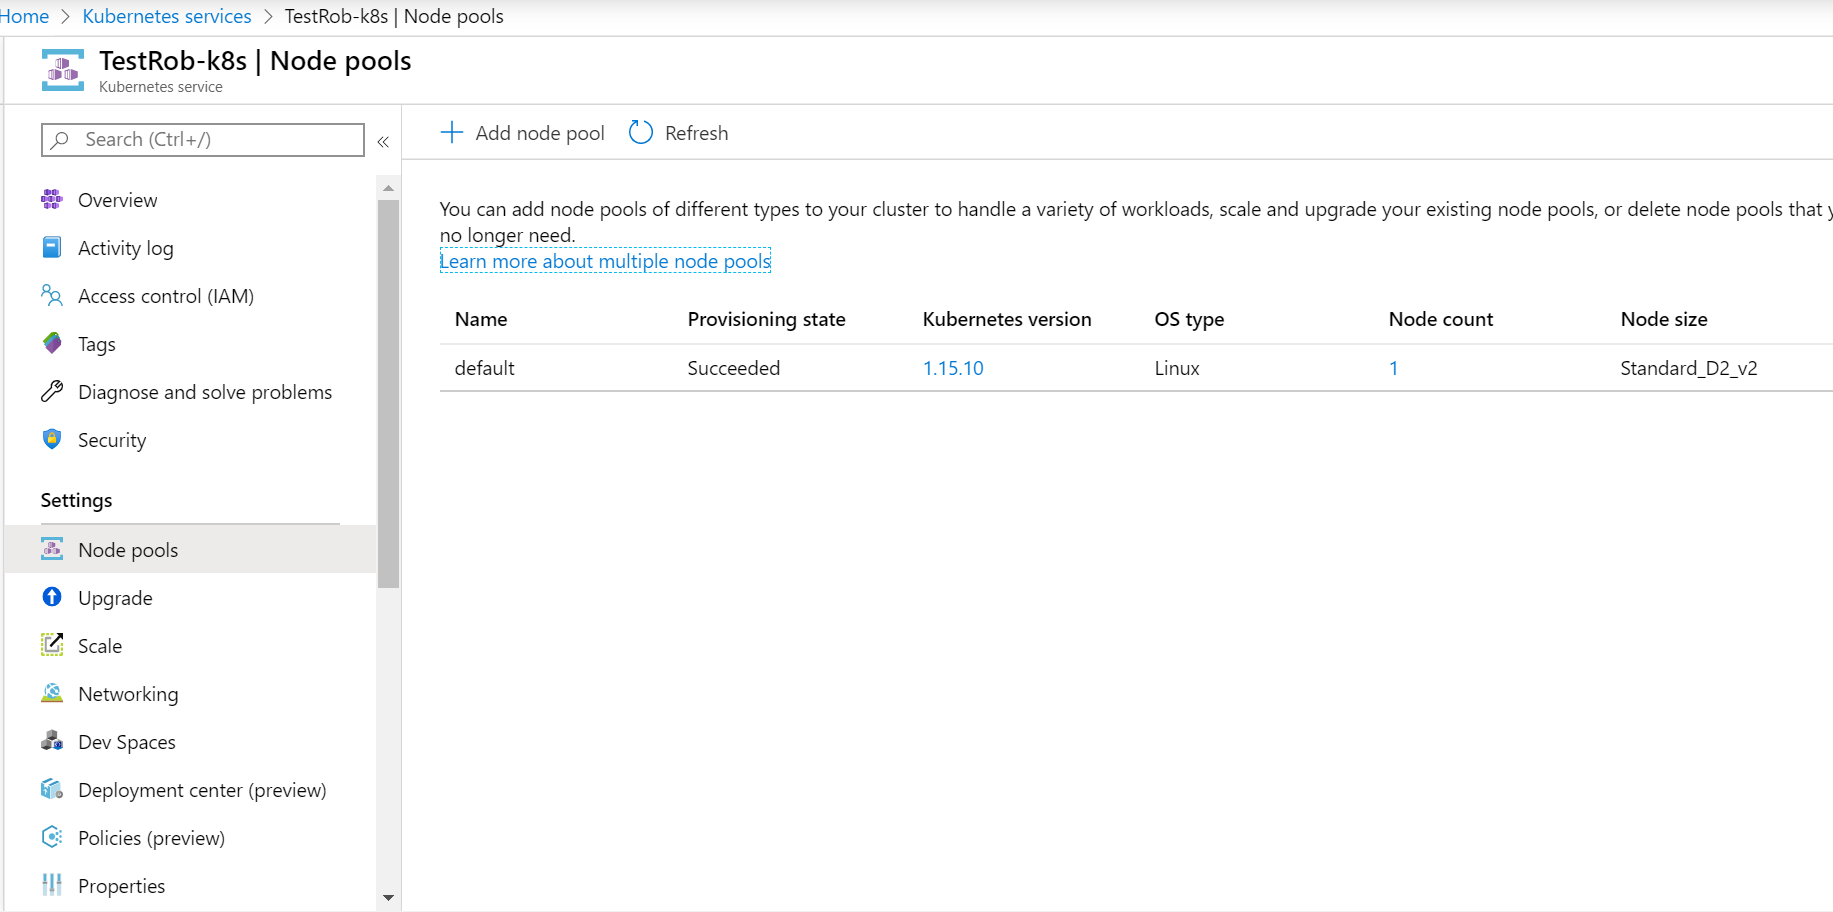The image size is (1833, 912).
Task: Click the Deployment center icon
Action: coord(52,789)
